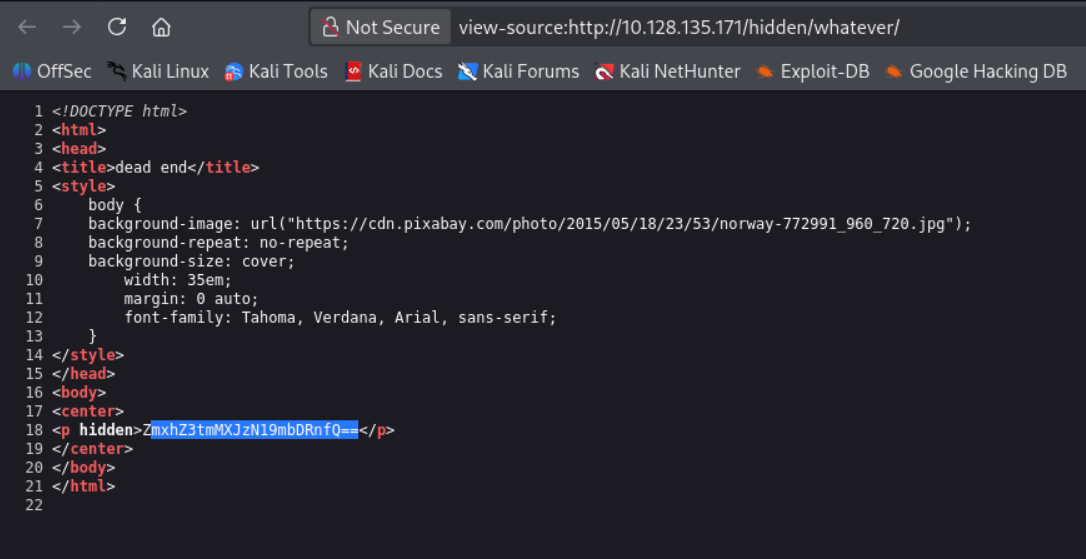
Task: Open the Kali Docs bookmark
Action: click(x=393, y=71)
